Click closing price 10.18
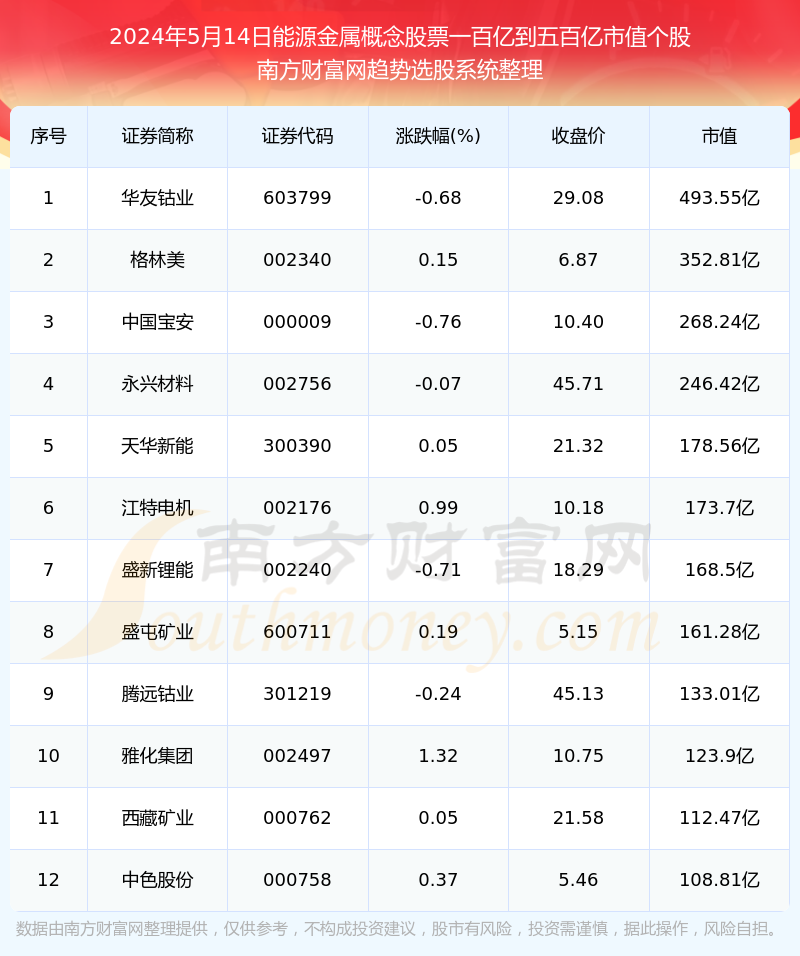The image size is (800, 956). (578, 508)
